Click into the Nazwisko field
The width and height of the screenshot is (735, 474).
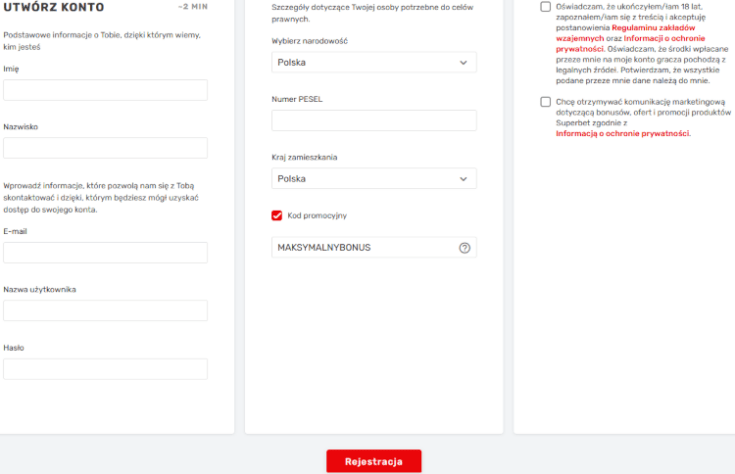[105, 148]
